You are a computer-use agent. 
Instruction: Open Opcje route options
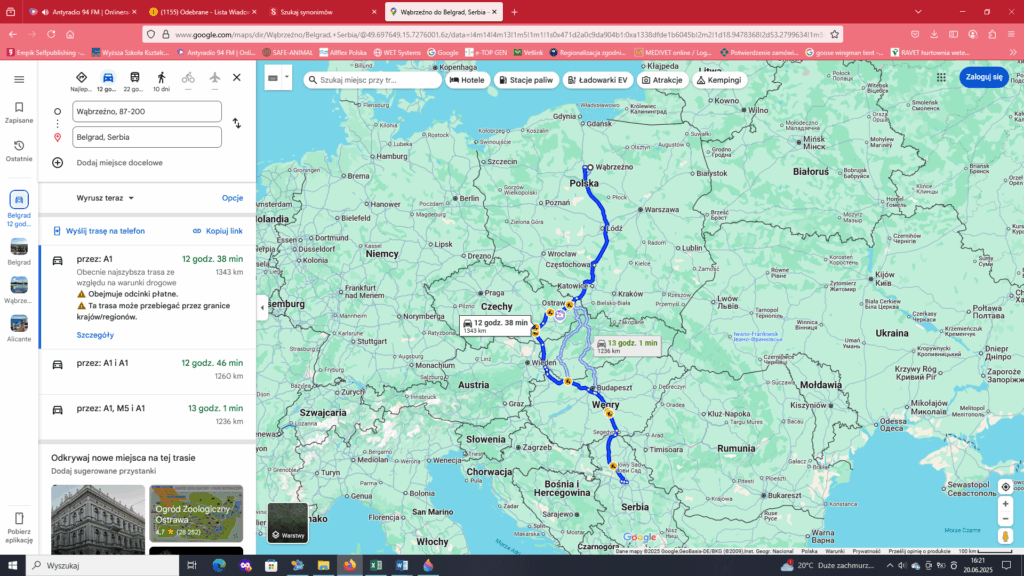232,198
